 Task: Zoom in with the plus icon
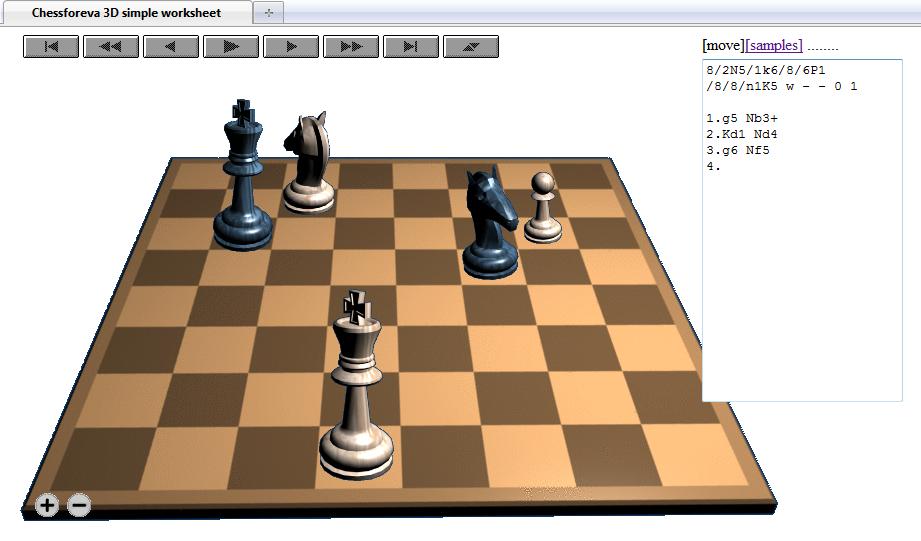[x=47, y=505]
